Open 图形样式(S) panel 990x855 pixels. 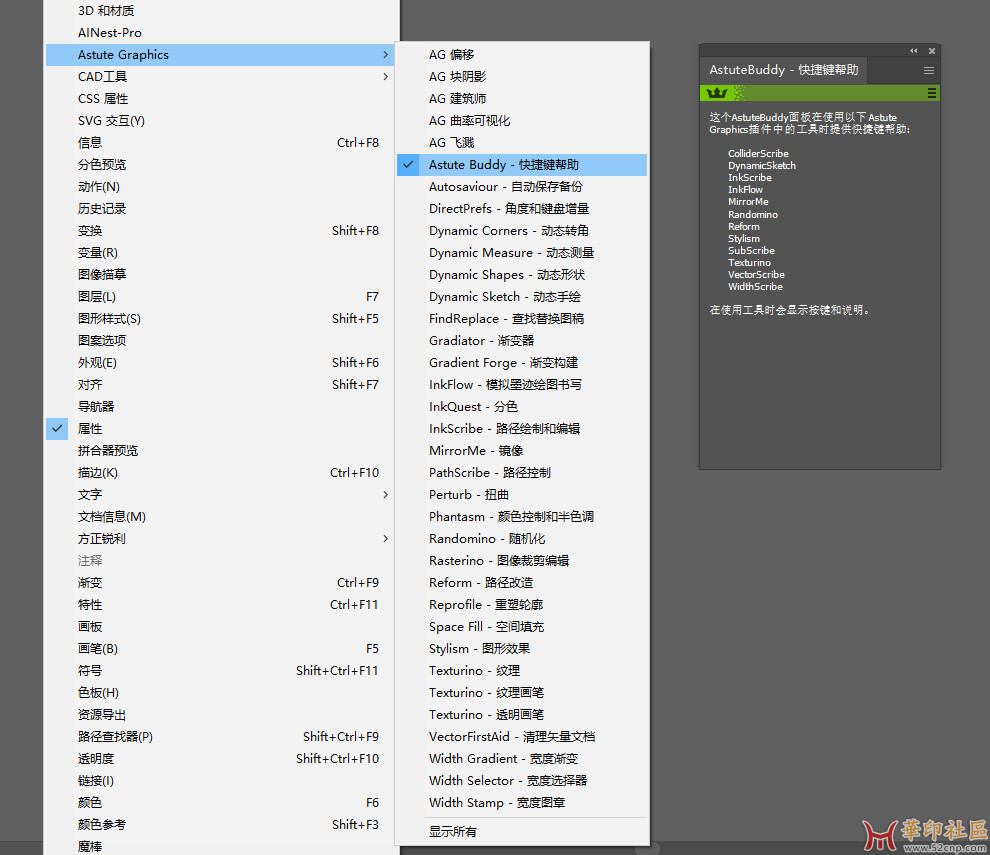pyautogui.click(x=220, y=319)
